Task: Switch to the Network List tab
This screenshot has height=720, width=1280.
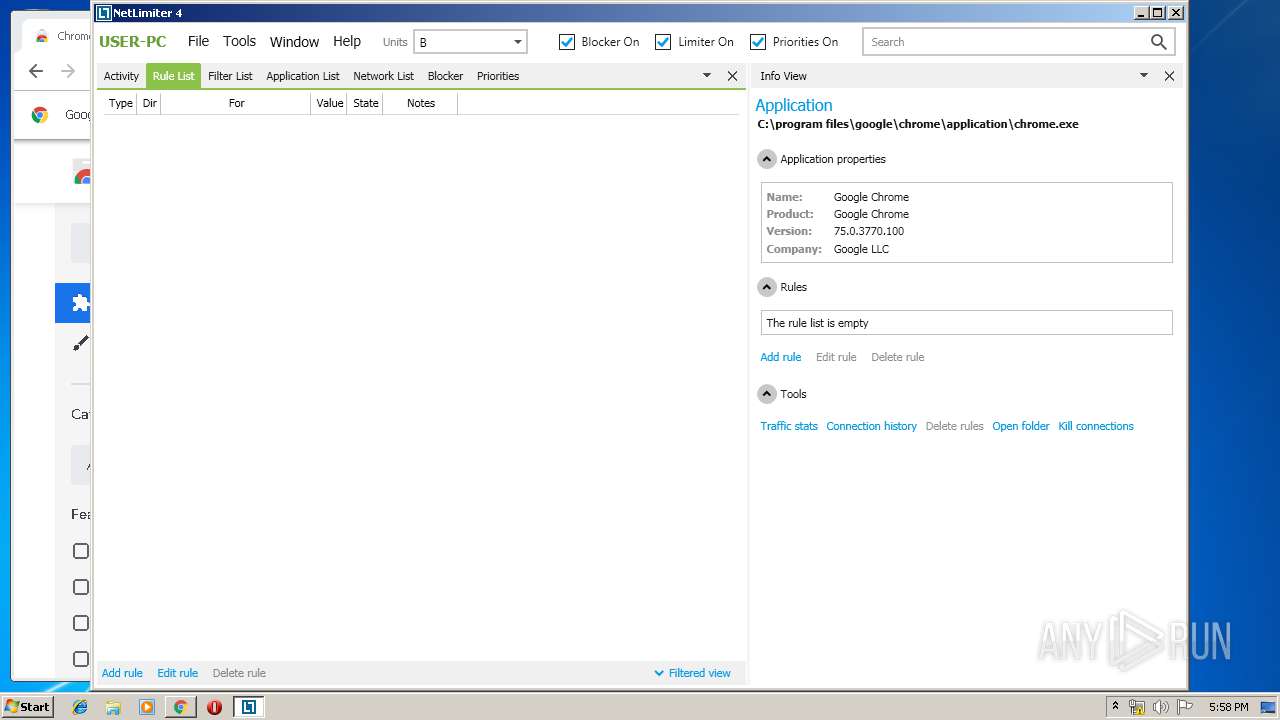Action: (383, 76)
